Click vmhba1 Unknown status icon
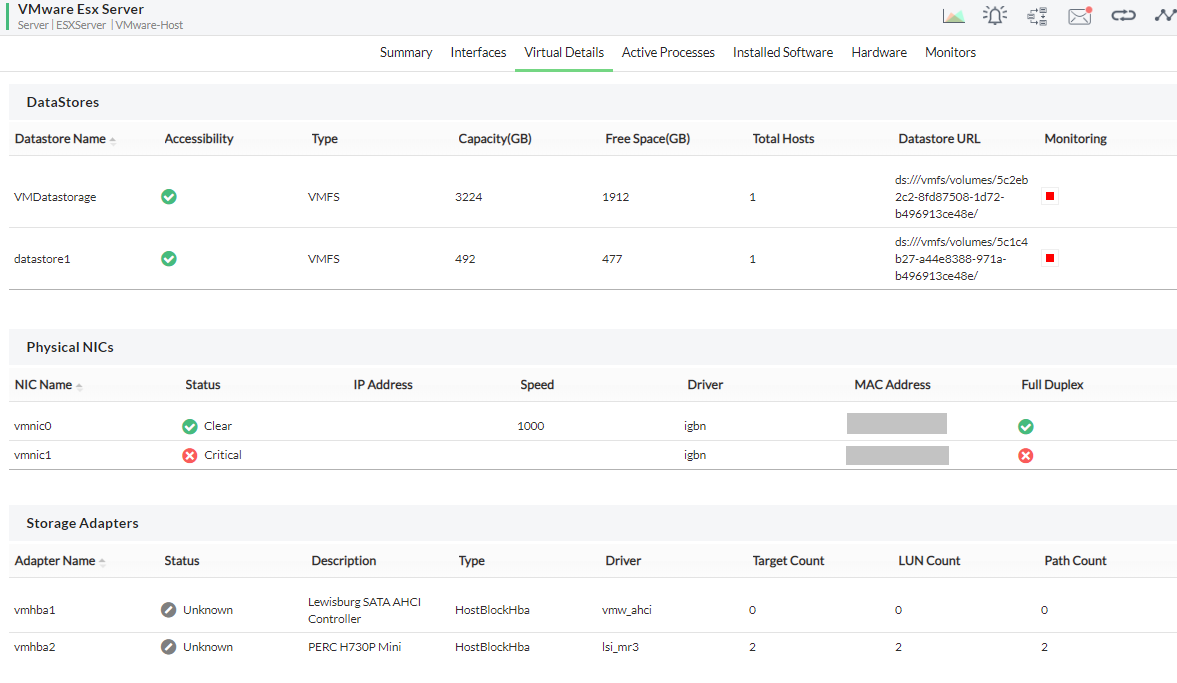 169,609
